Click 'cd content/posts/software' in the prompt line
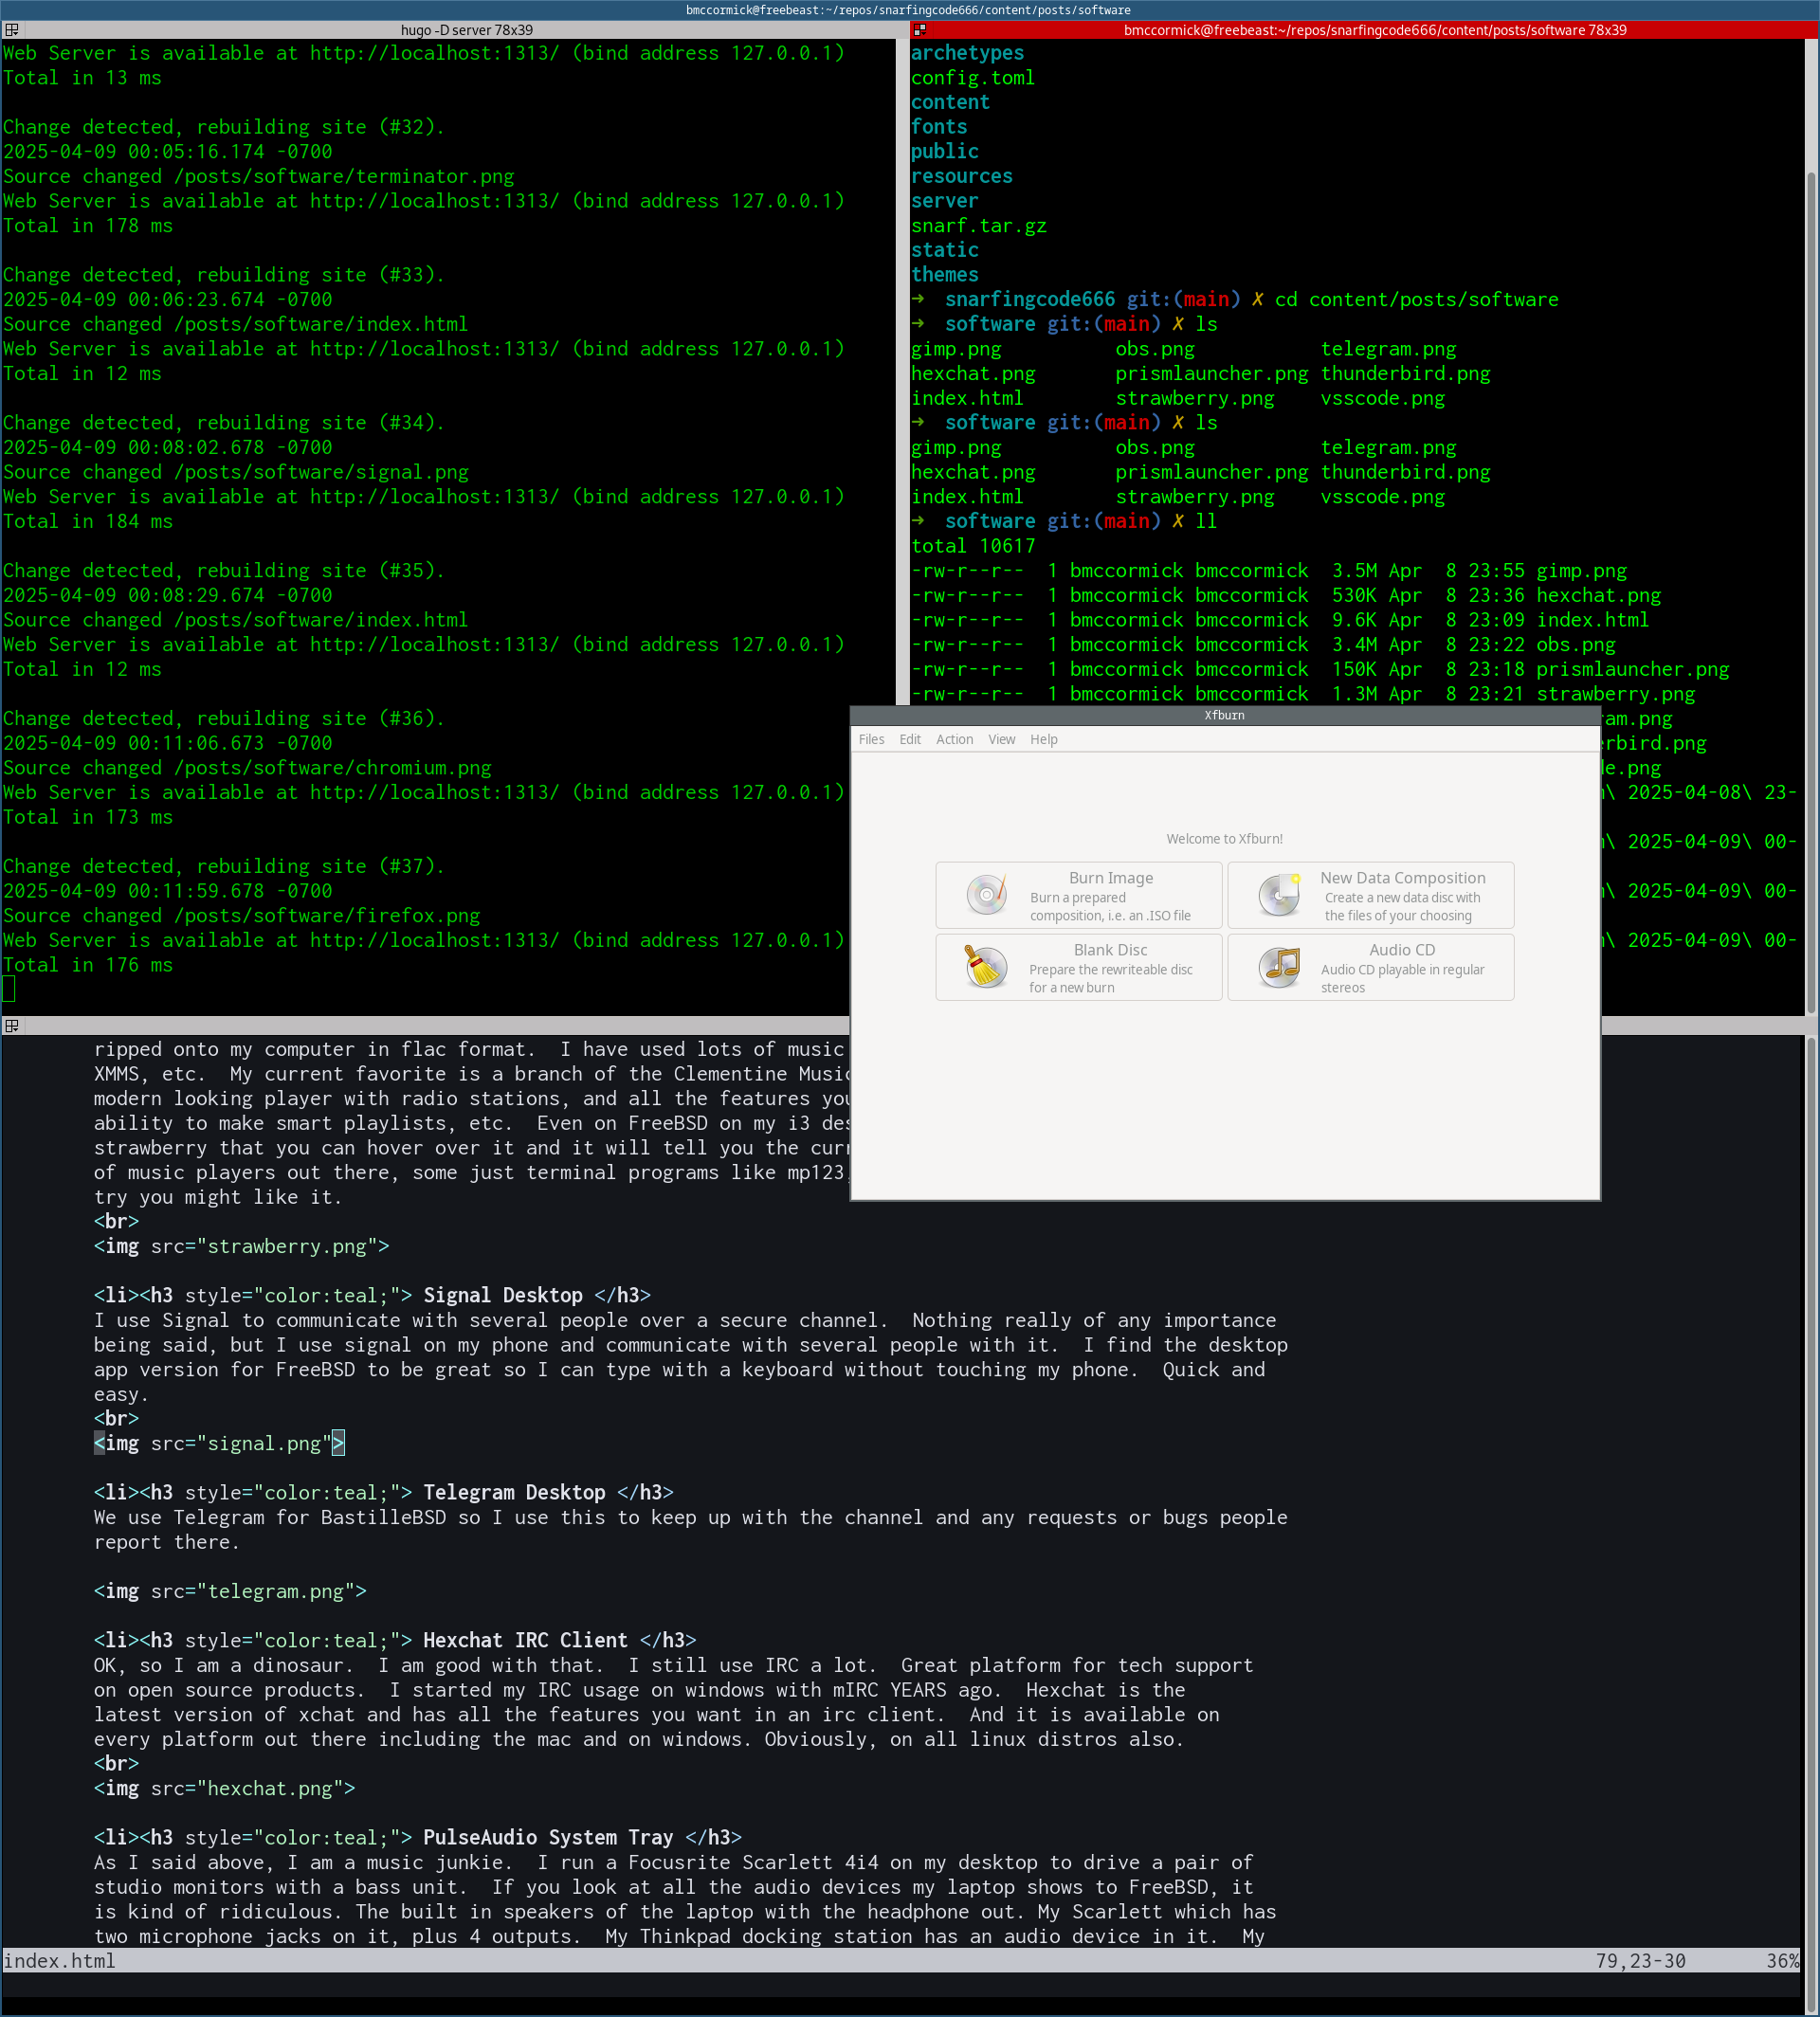The image size is (1820, 2017). tap(1416, 300)
